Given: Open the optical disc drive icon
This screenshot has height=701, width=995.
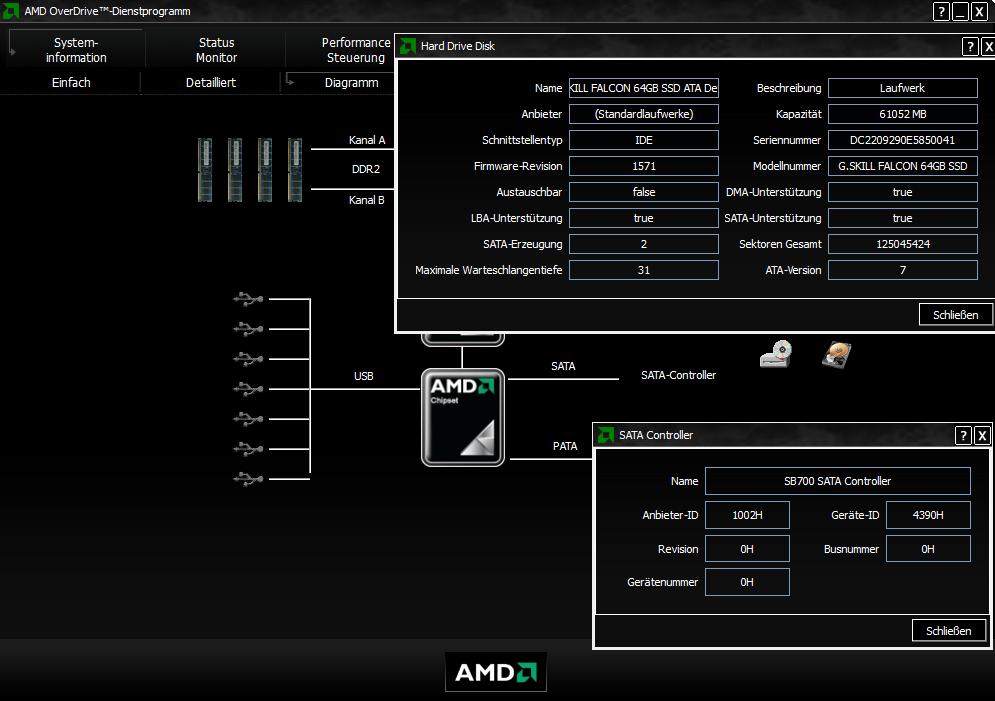Looking at the screenshot, I should (775, 354).
